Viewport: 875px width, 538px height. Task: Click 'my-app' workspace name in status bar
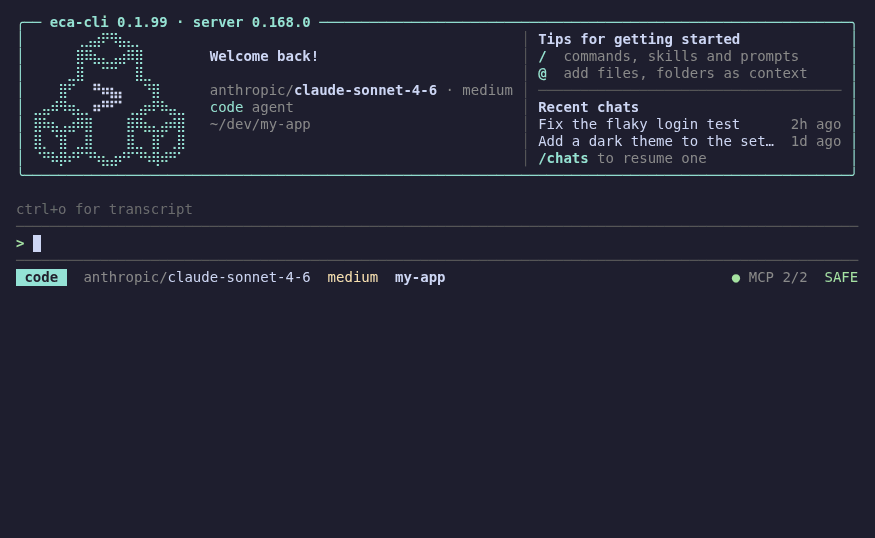pos(420,278)
